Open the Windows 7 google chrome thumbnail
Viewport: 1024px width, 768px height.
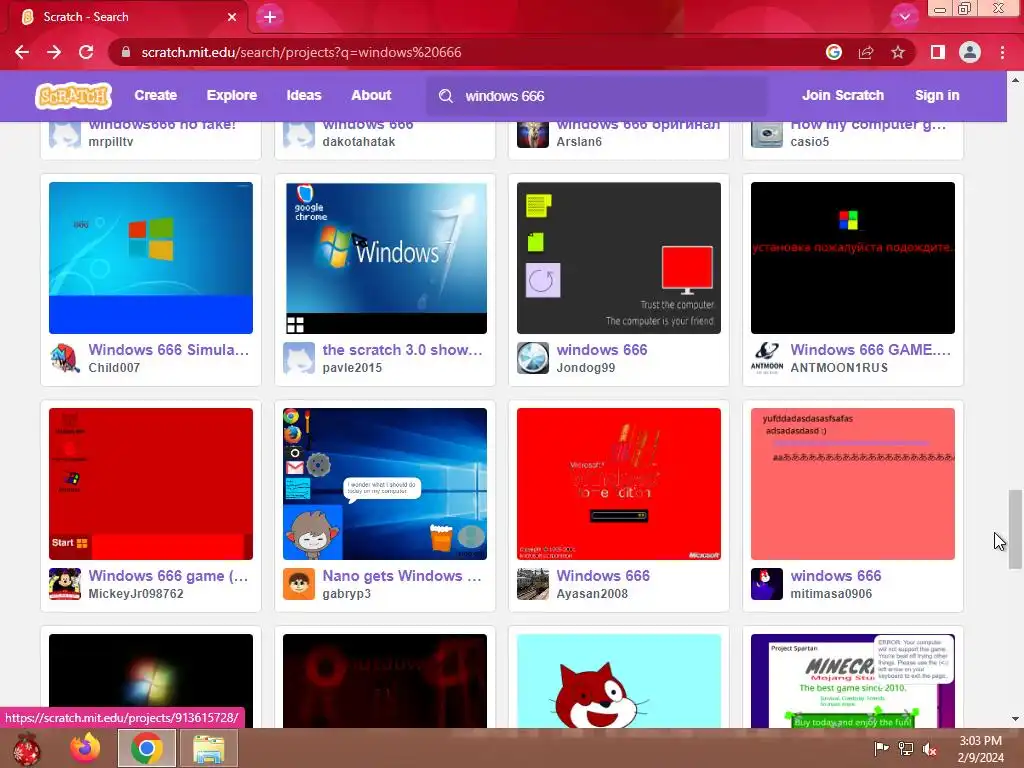click(385, 258)
